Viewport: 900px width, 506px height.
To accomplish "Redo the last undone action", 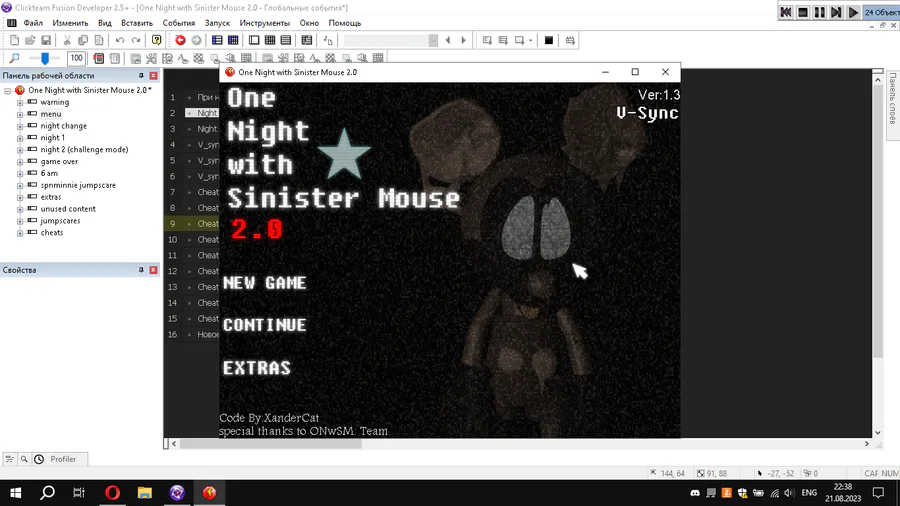I will [136, 40].
